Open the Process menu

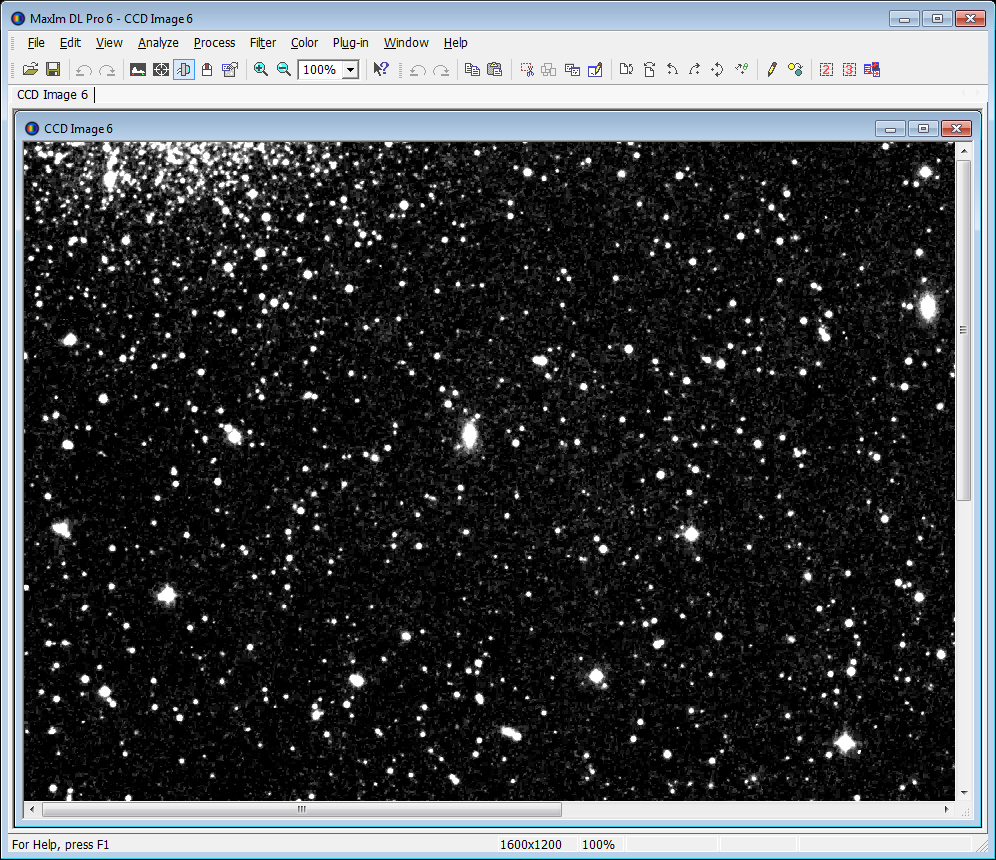[215, 43]
